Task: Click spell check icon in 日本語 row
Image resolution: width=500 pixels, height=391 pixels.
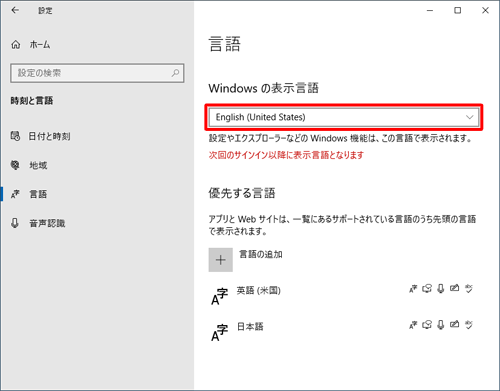Action: tap(469, 325)
